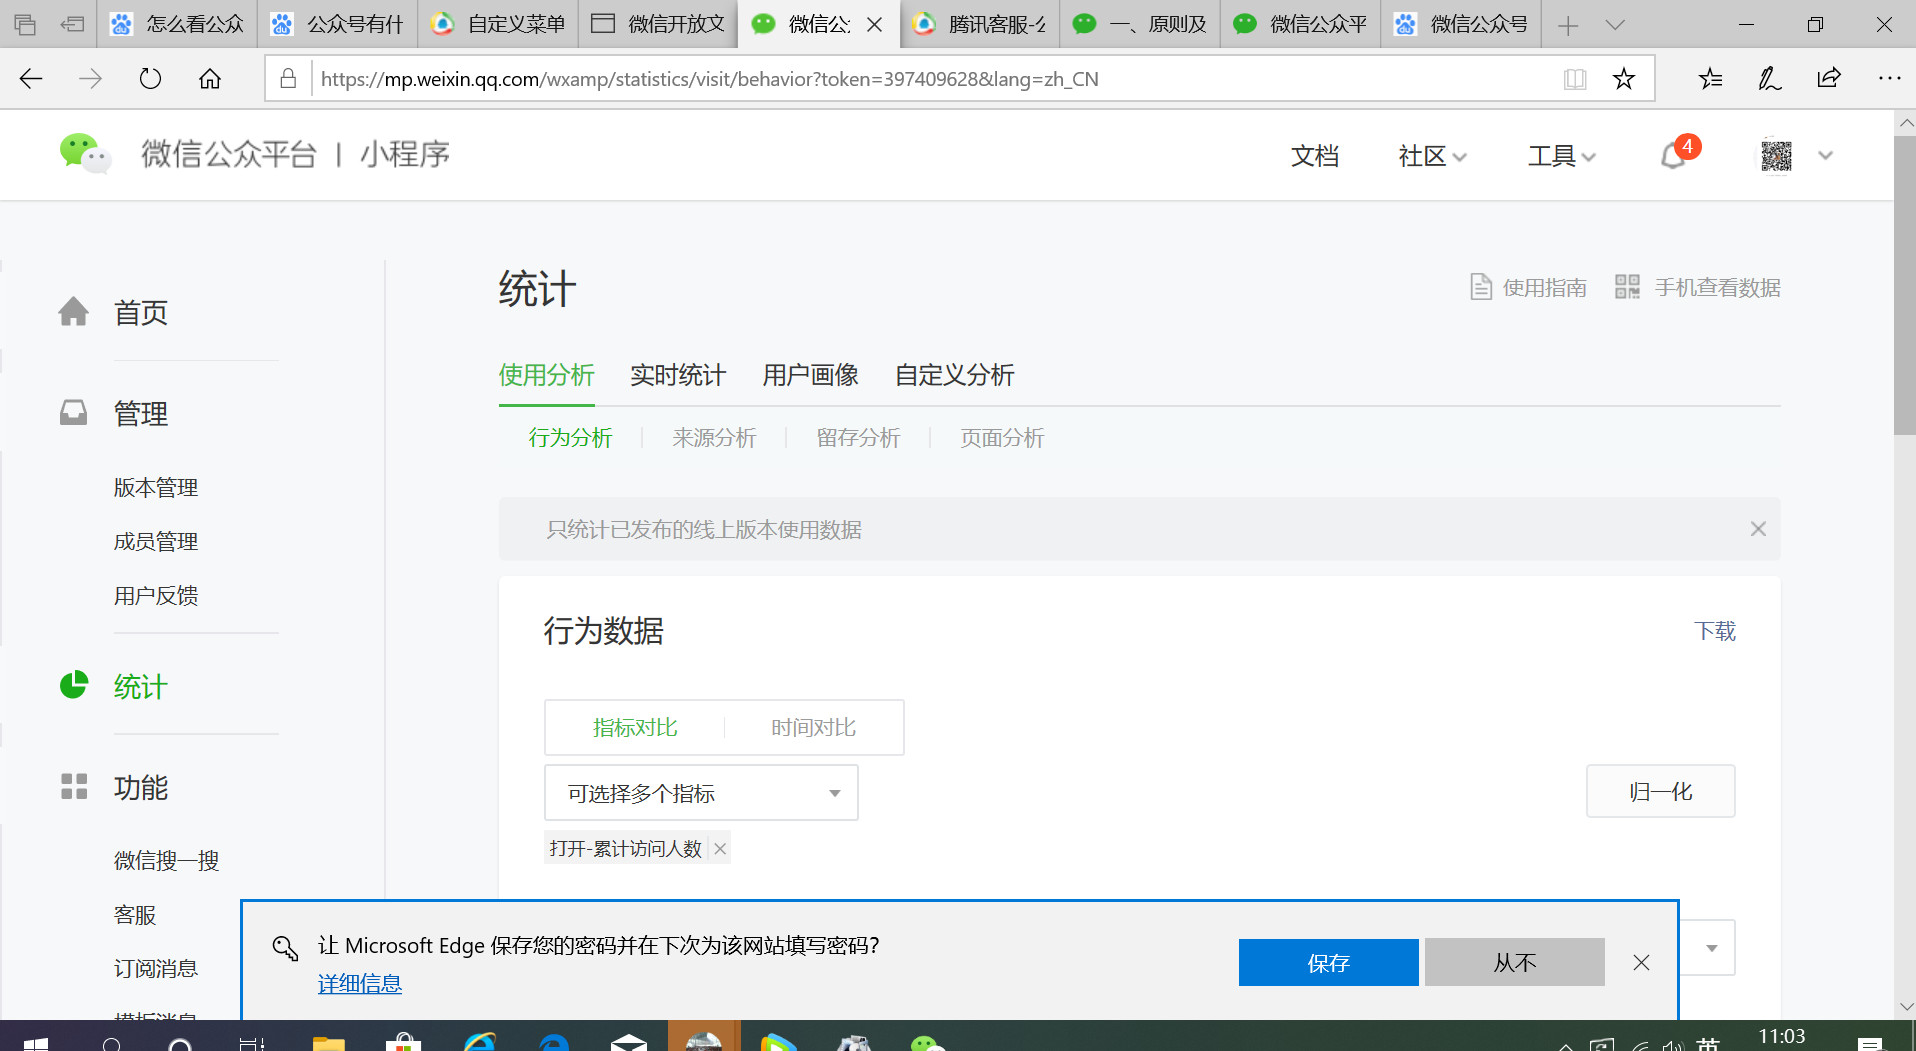Open the 留存分析 sub-tab
1916x1051 pixels.
(858, 437)
